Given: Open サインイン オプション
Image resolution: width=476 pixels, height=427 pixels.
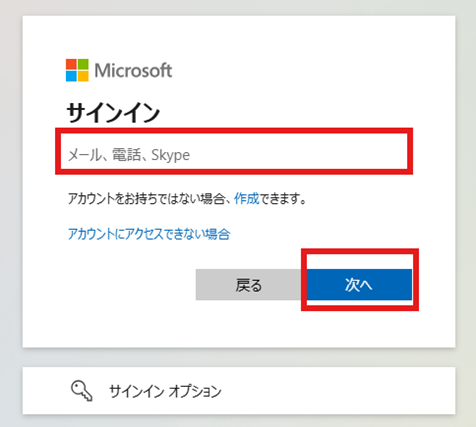Looking at the screenshot, I should (x=239, y=391).
